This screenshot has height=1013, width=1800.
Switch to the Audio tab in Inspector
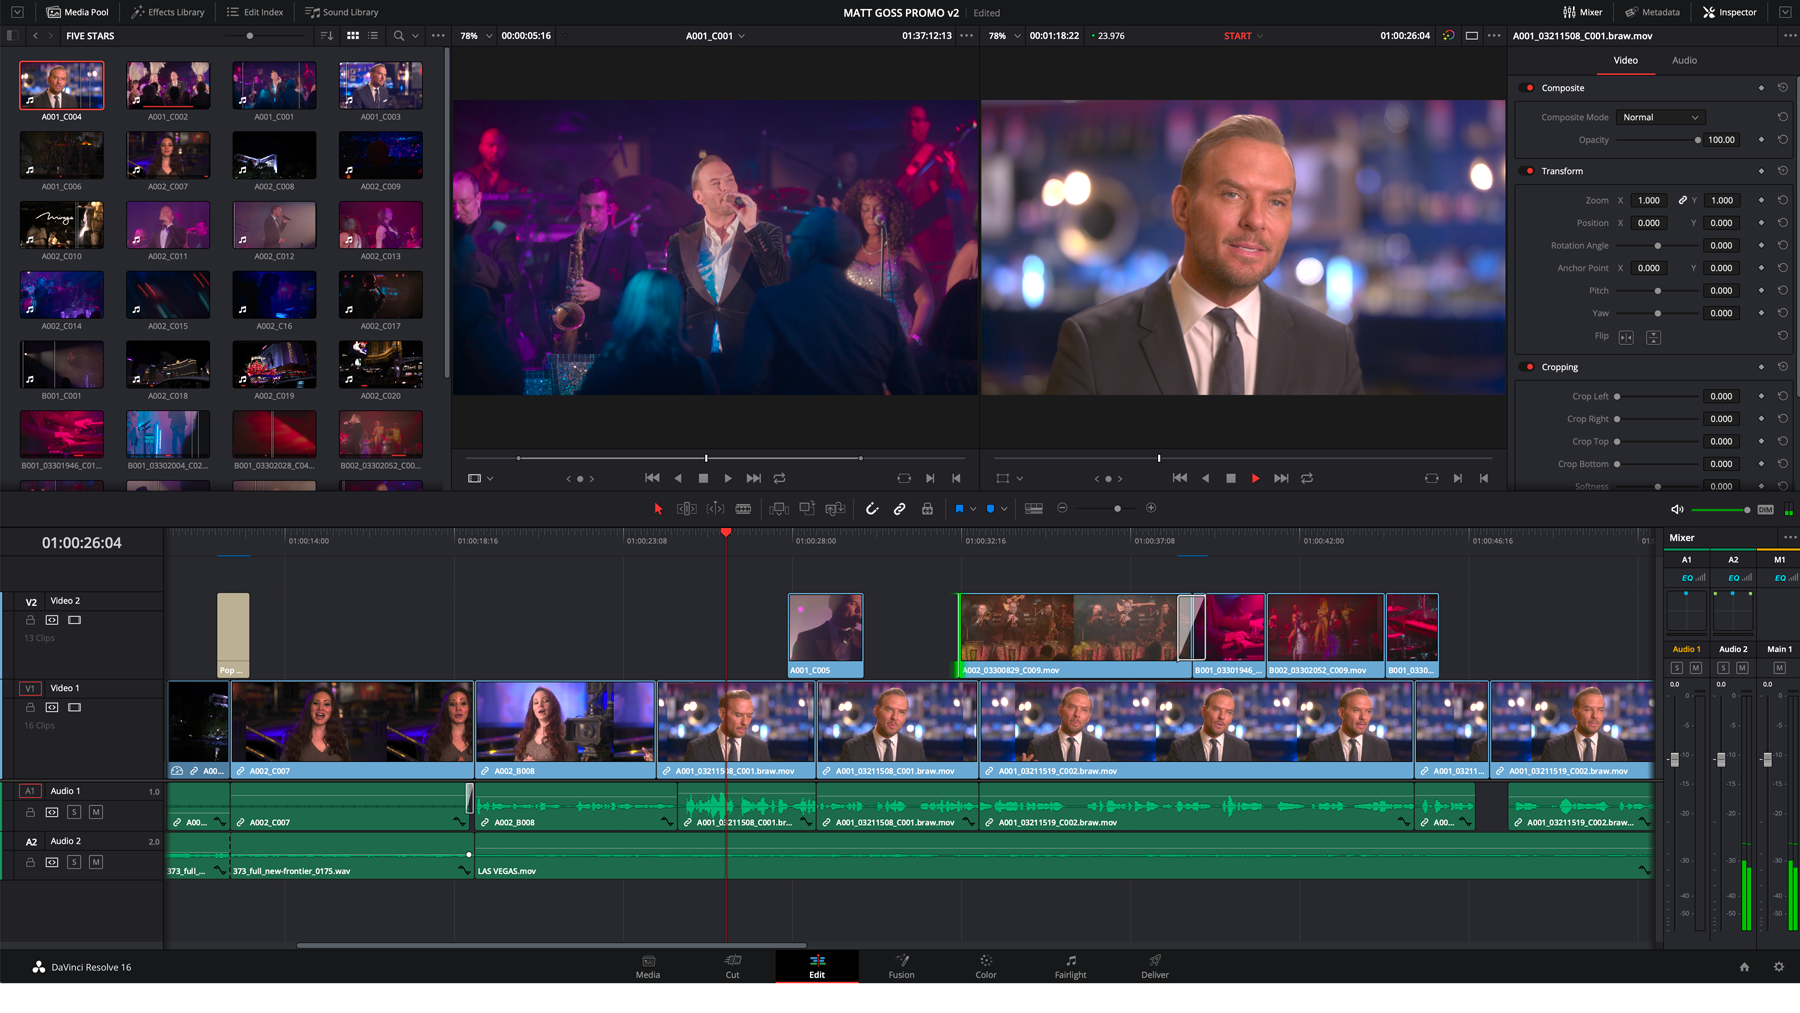point(1684,60)
